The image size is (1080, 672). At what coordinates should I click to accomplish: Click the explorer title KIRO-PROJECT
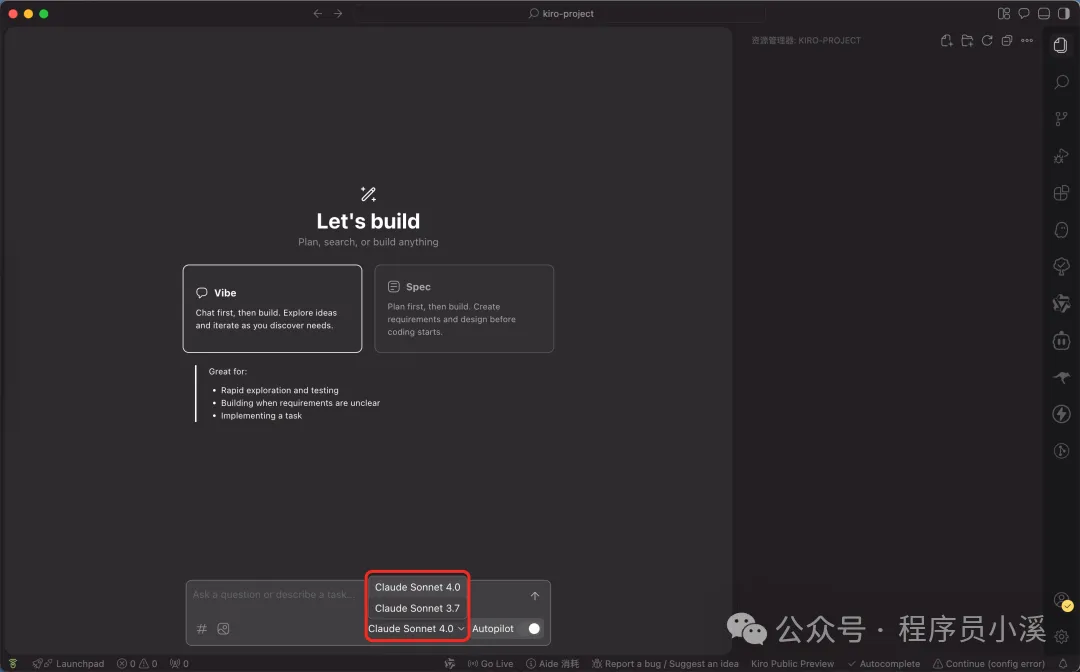(x=806, y=41)
